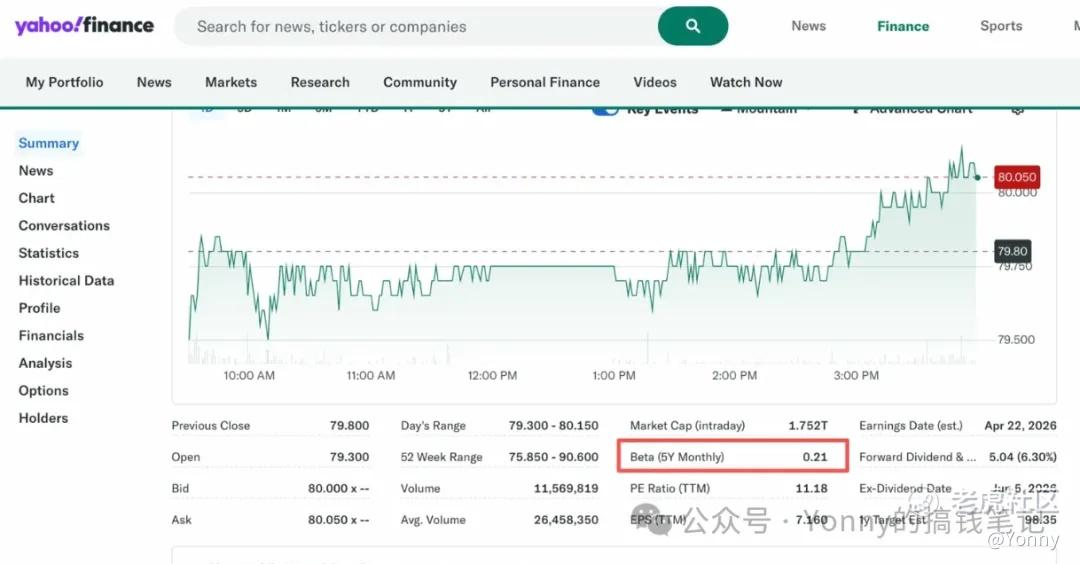Open the Markets menu
Viewport: 1080px width, 564px height.
point(230,82)
